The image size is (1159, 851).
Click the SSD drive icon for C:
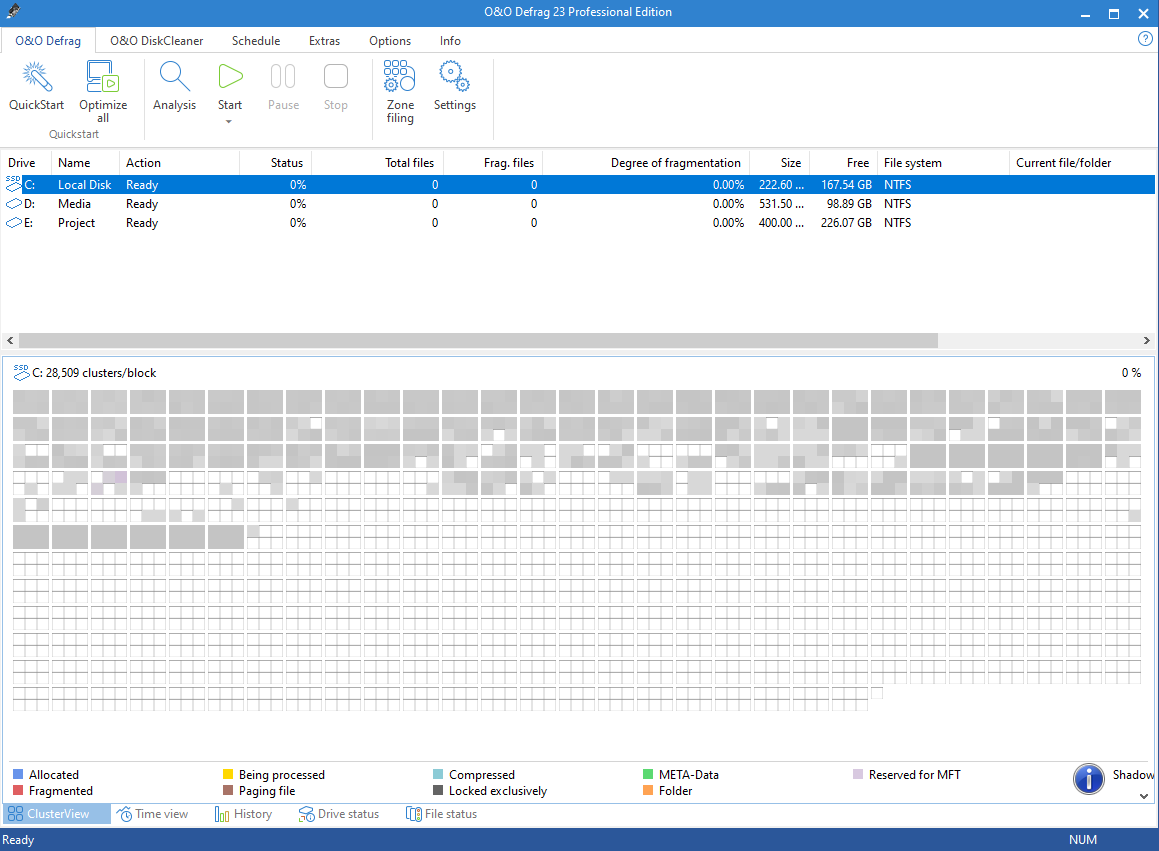click(x=14, y=184)
